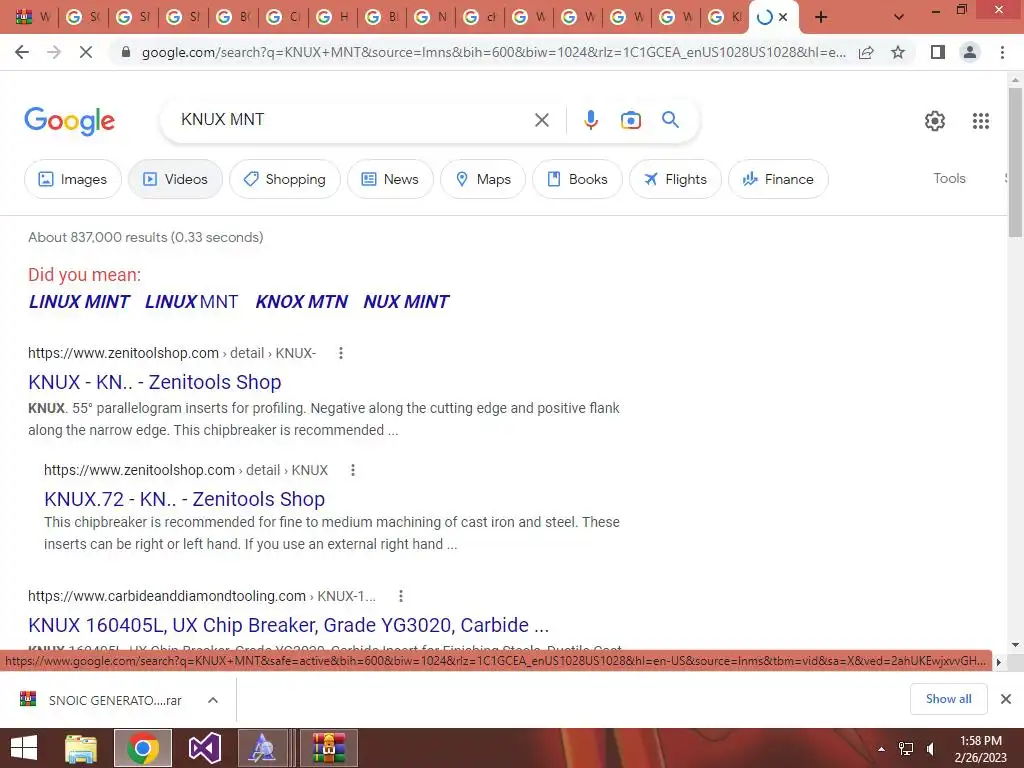Click the site lock icon

click(126, 52)
